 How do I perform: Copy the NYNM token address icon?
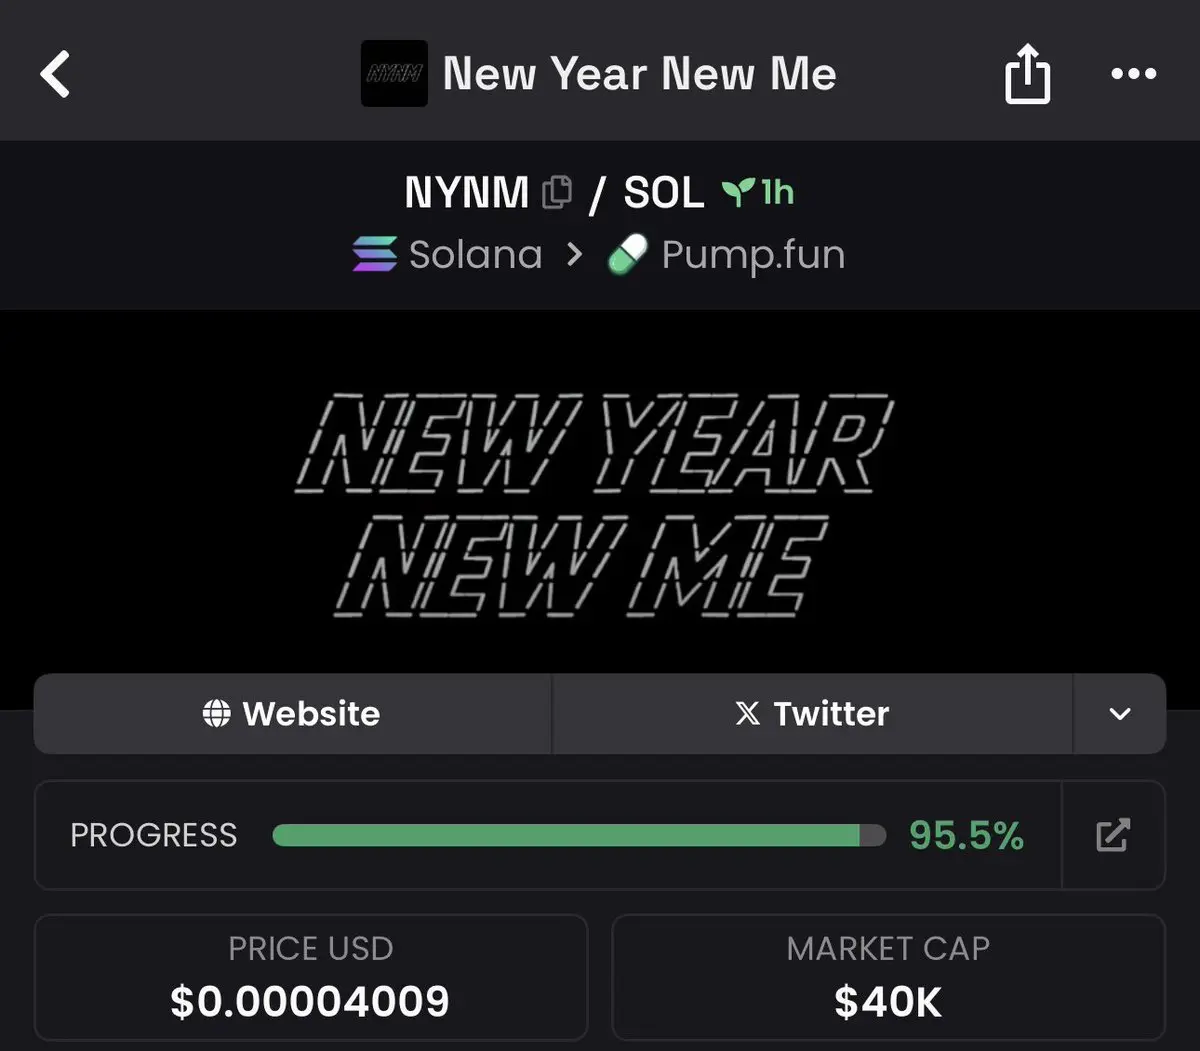point(557,192)
